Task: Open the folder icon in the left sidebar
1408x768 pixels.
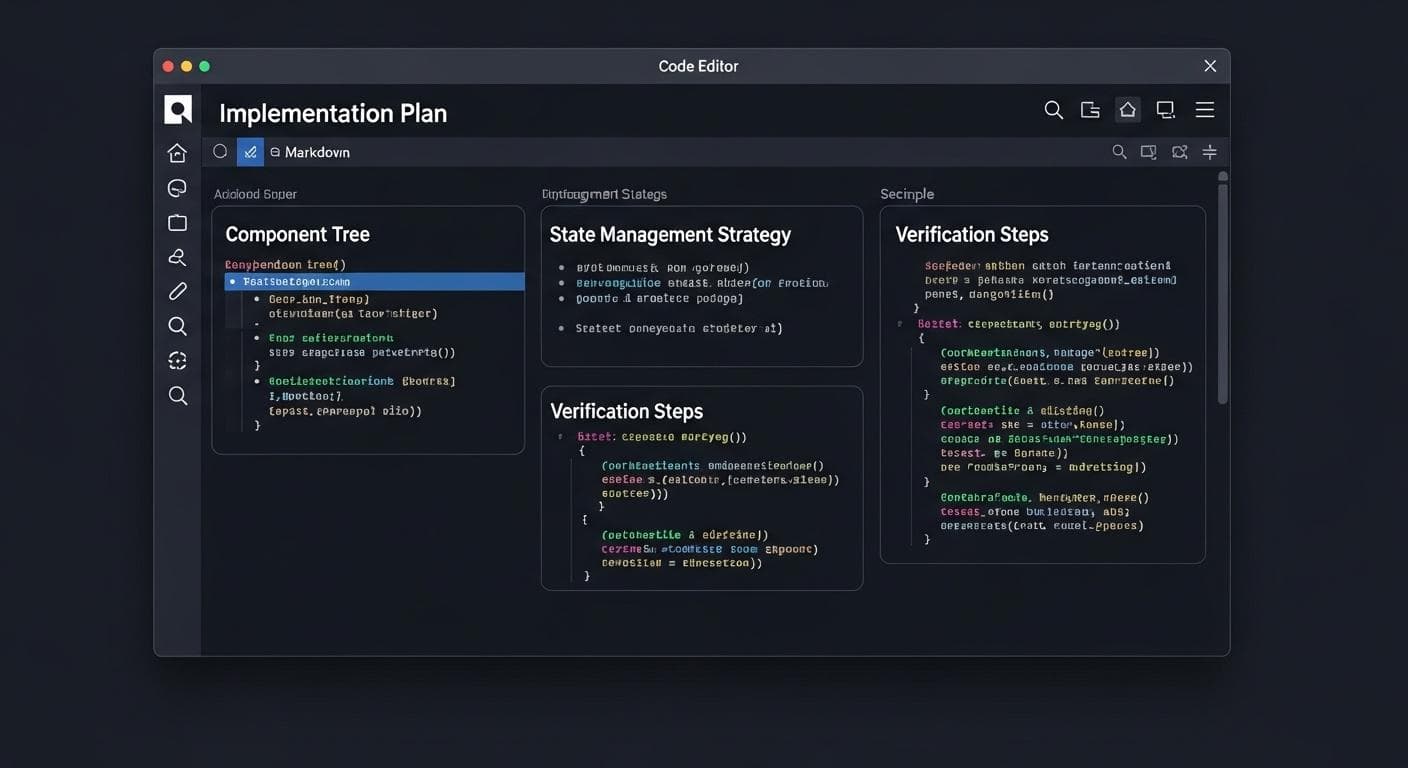Action: 177,222
